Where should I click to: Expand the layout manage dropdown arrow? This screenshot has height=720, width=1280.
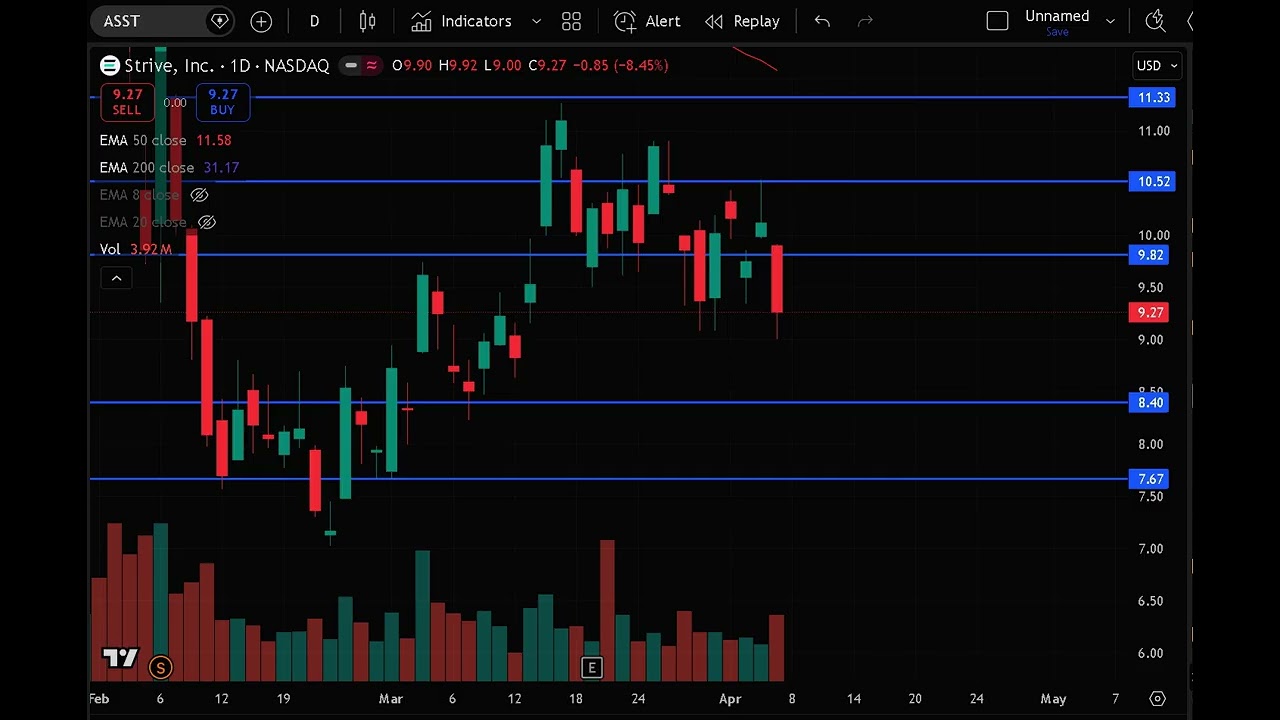coord(1110,21)
